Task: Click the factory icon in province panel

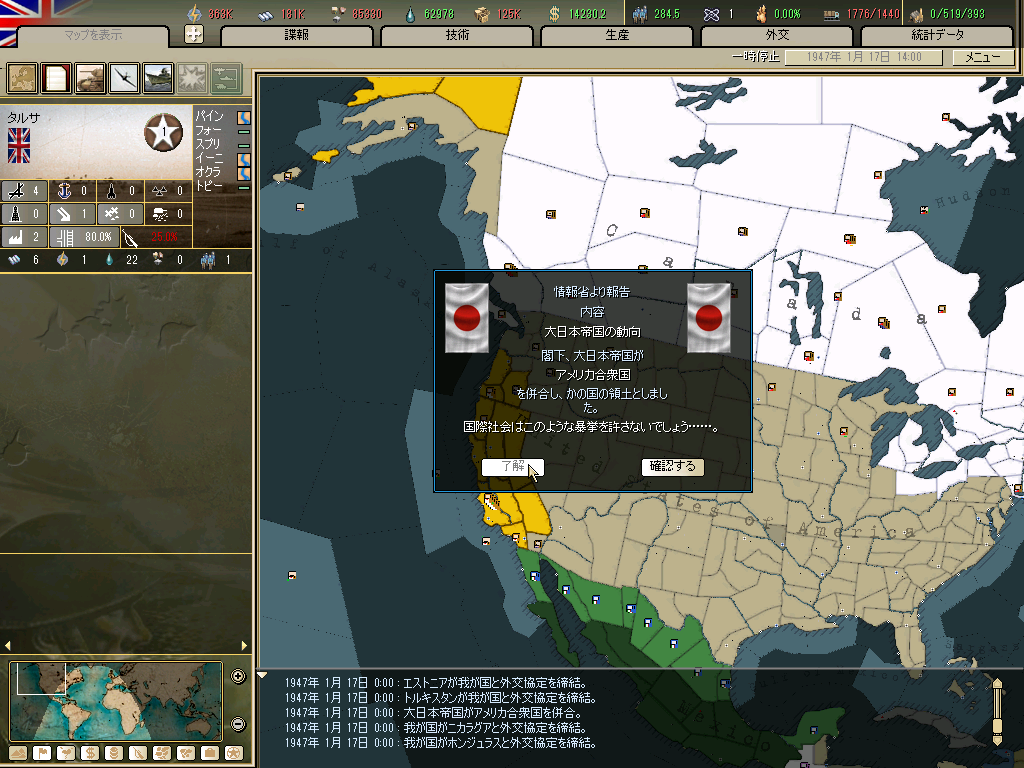Action: pos(16,236)
